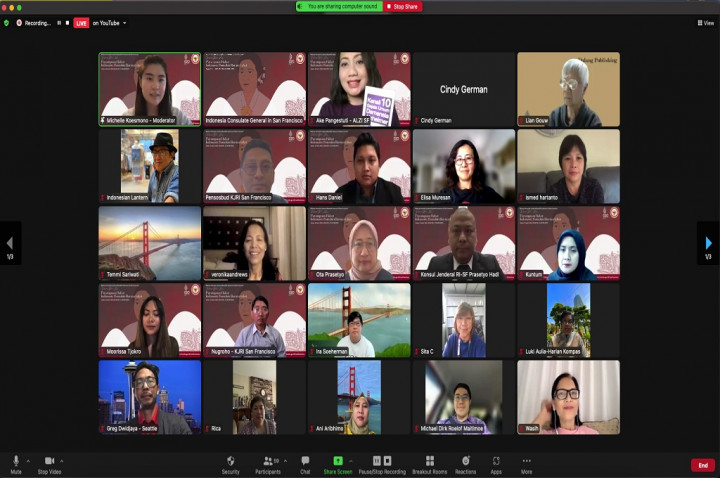The height and width of the screenshot is (478, 720).
Task: Open the Apps panel
Action: (x=496, y=462)
